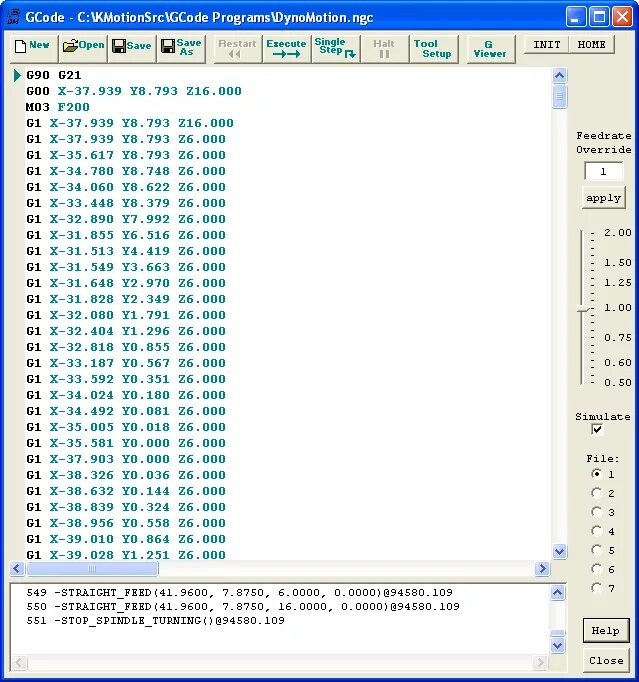Run a Single Step of the program

335,49
